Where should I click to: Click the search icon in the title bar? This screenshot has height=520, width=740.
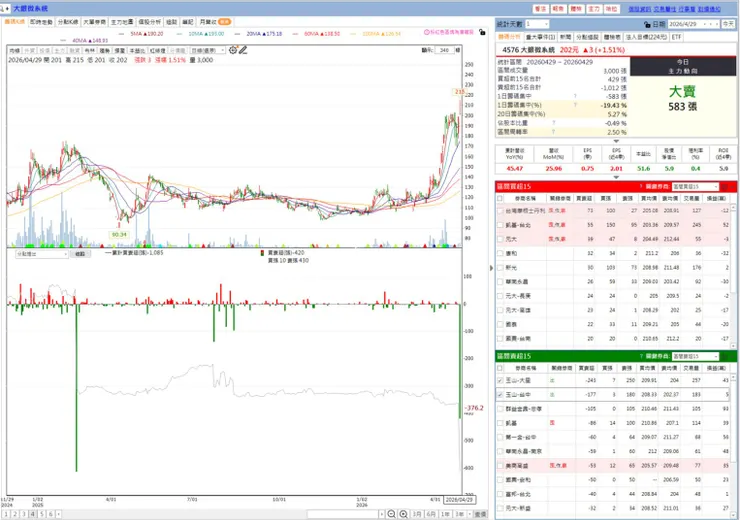tap(2, 8)
